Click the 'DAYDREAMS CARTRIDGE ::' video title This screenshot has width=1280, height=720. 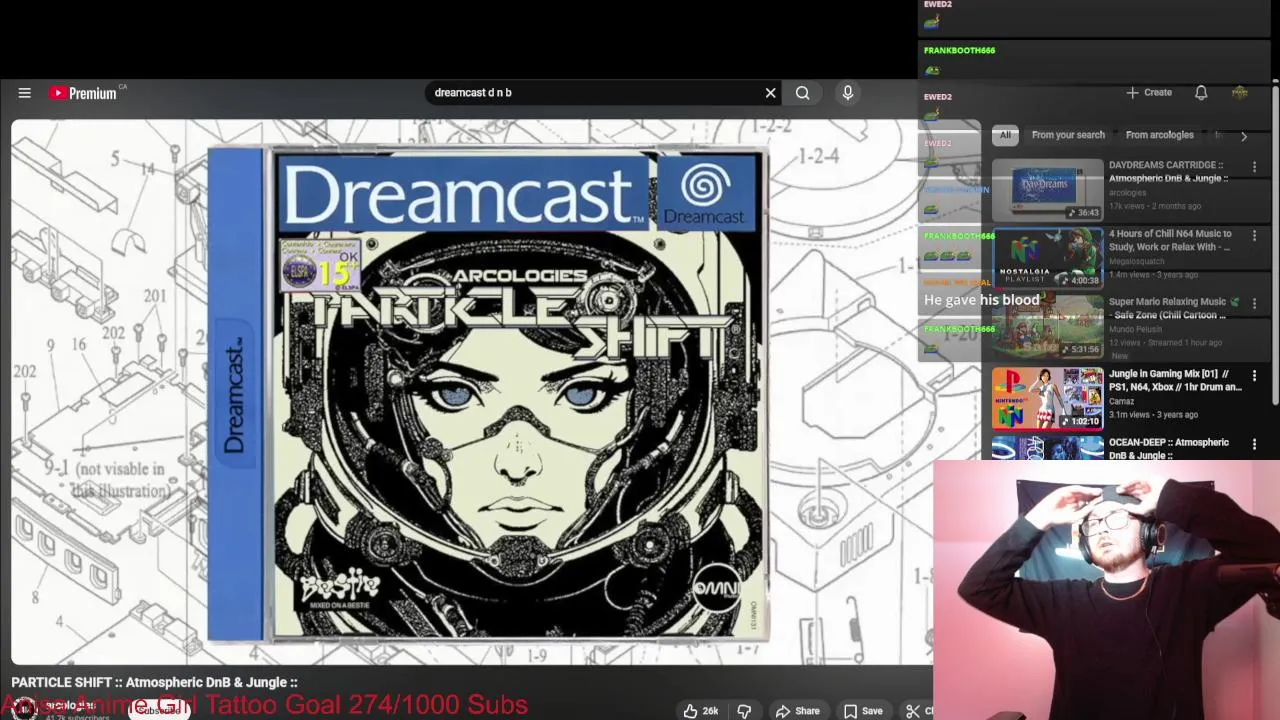tap(1168, 171)
